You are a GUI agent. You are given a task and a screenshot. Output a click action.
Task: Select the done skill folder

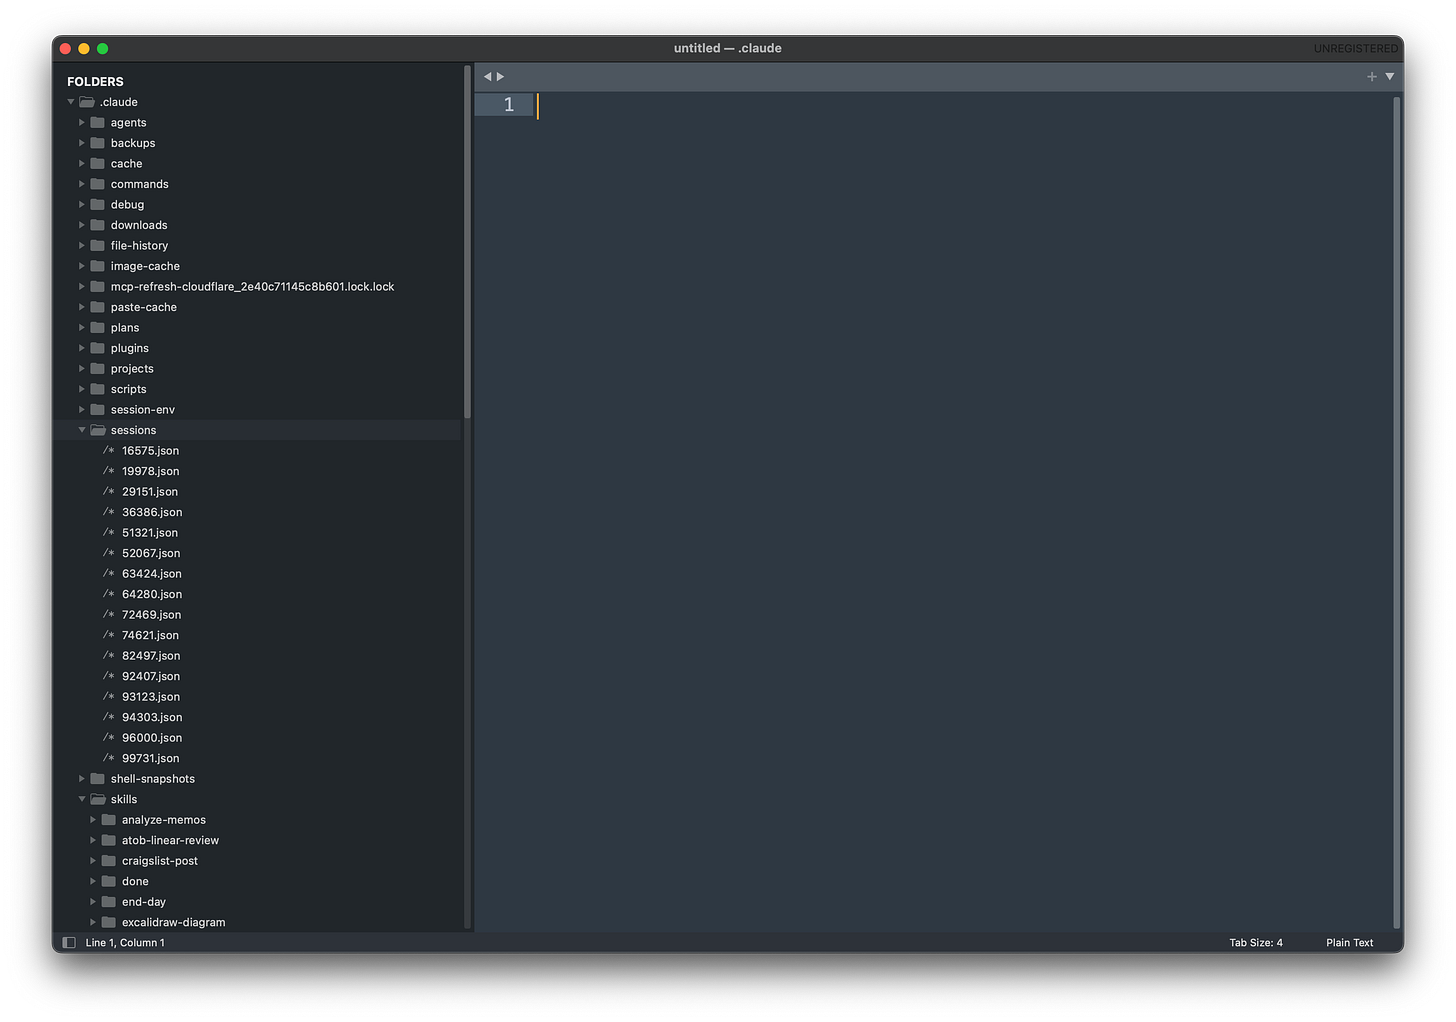coord(135,881)
